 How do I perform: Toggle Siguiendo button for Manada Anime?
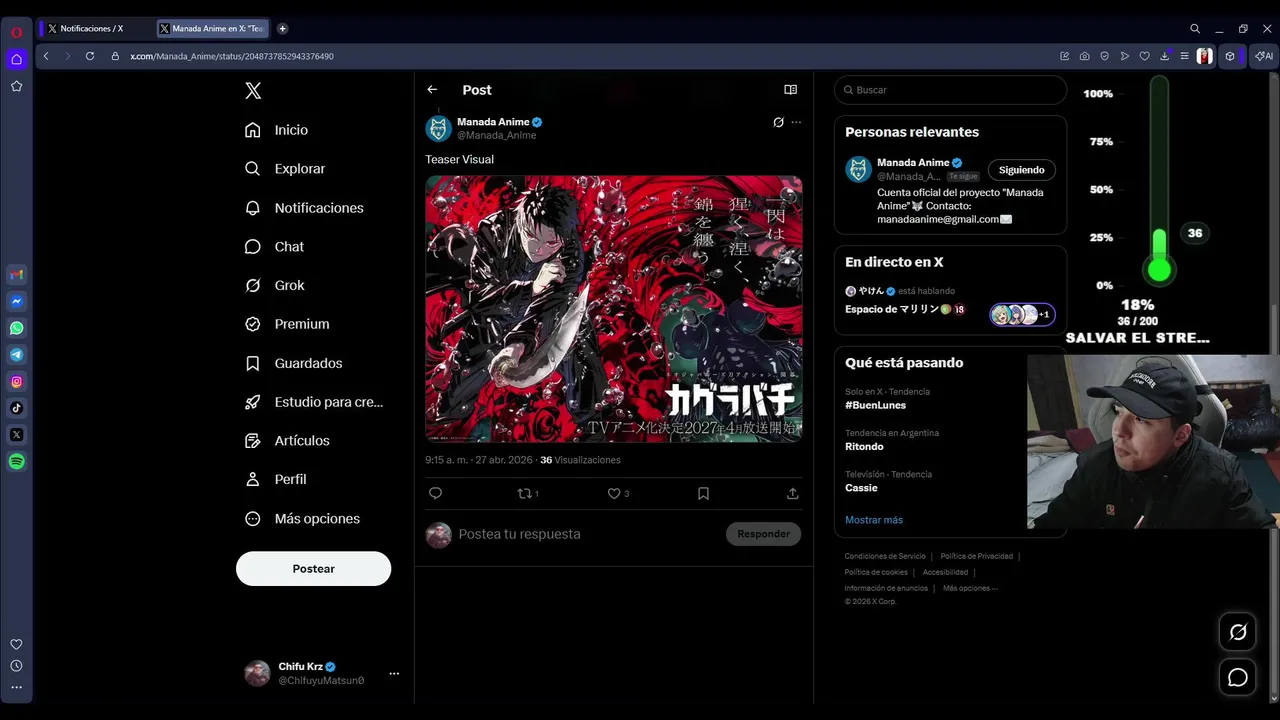1021,170
